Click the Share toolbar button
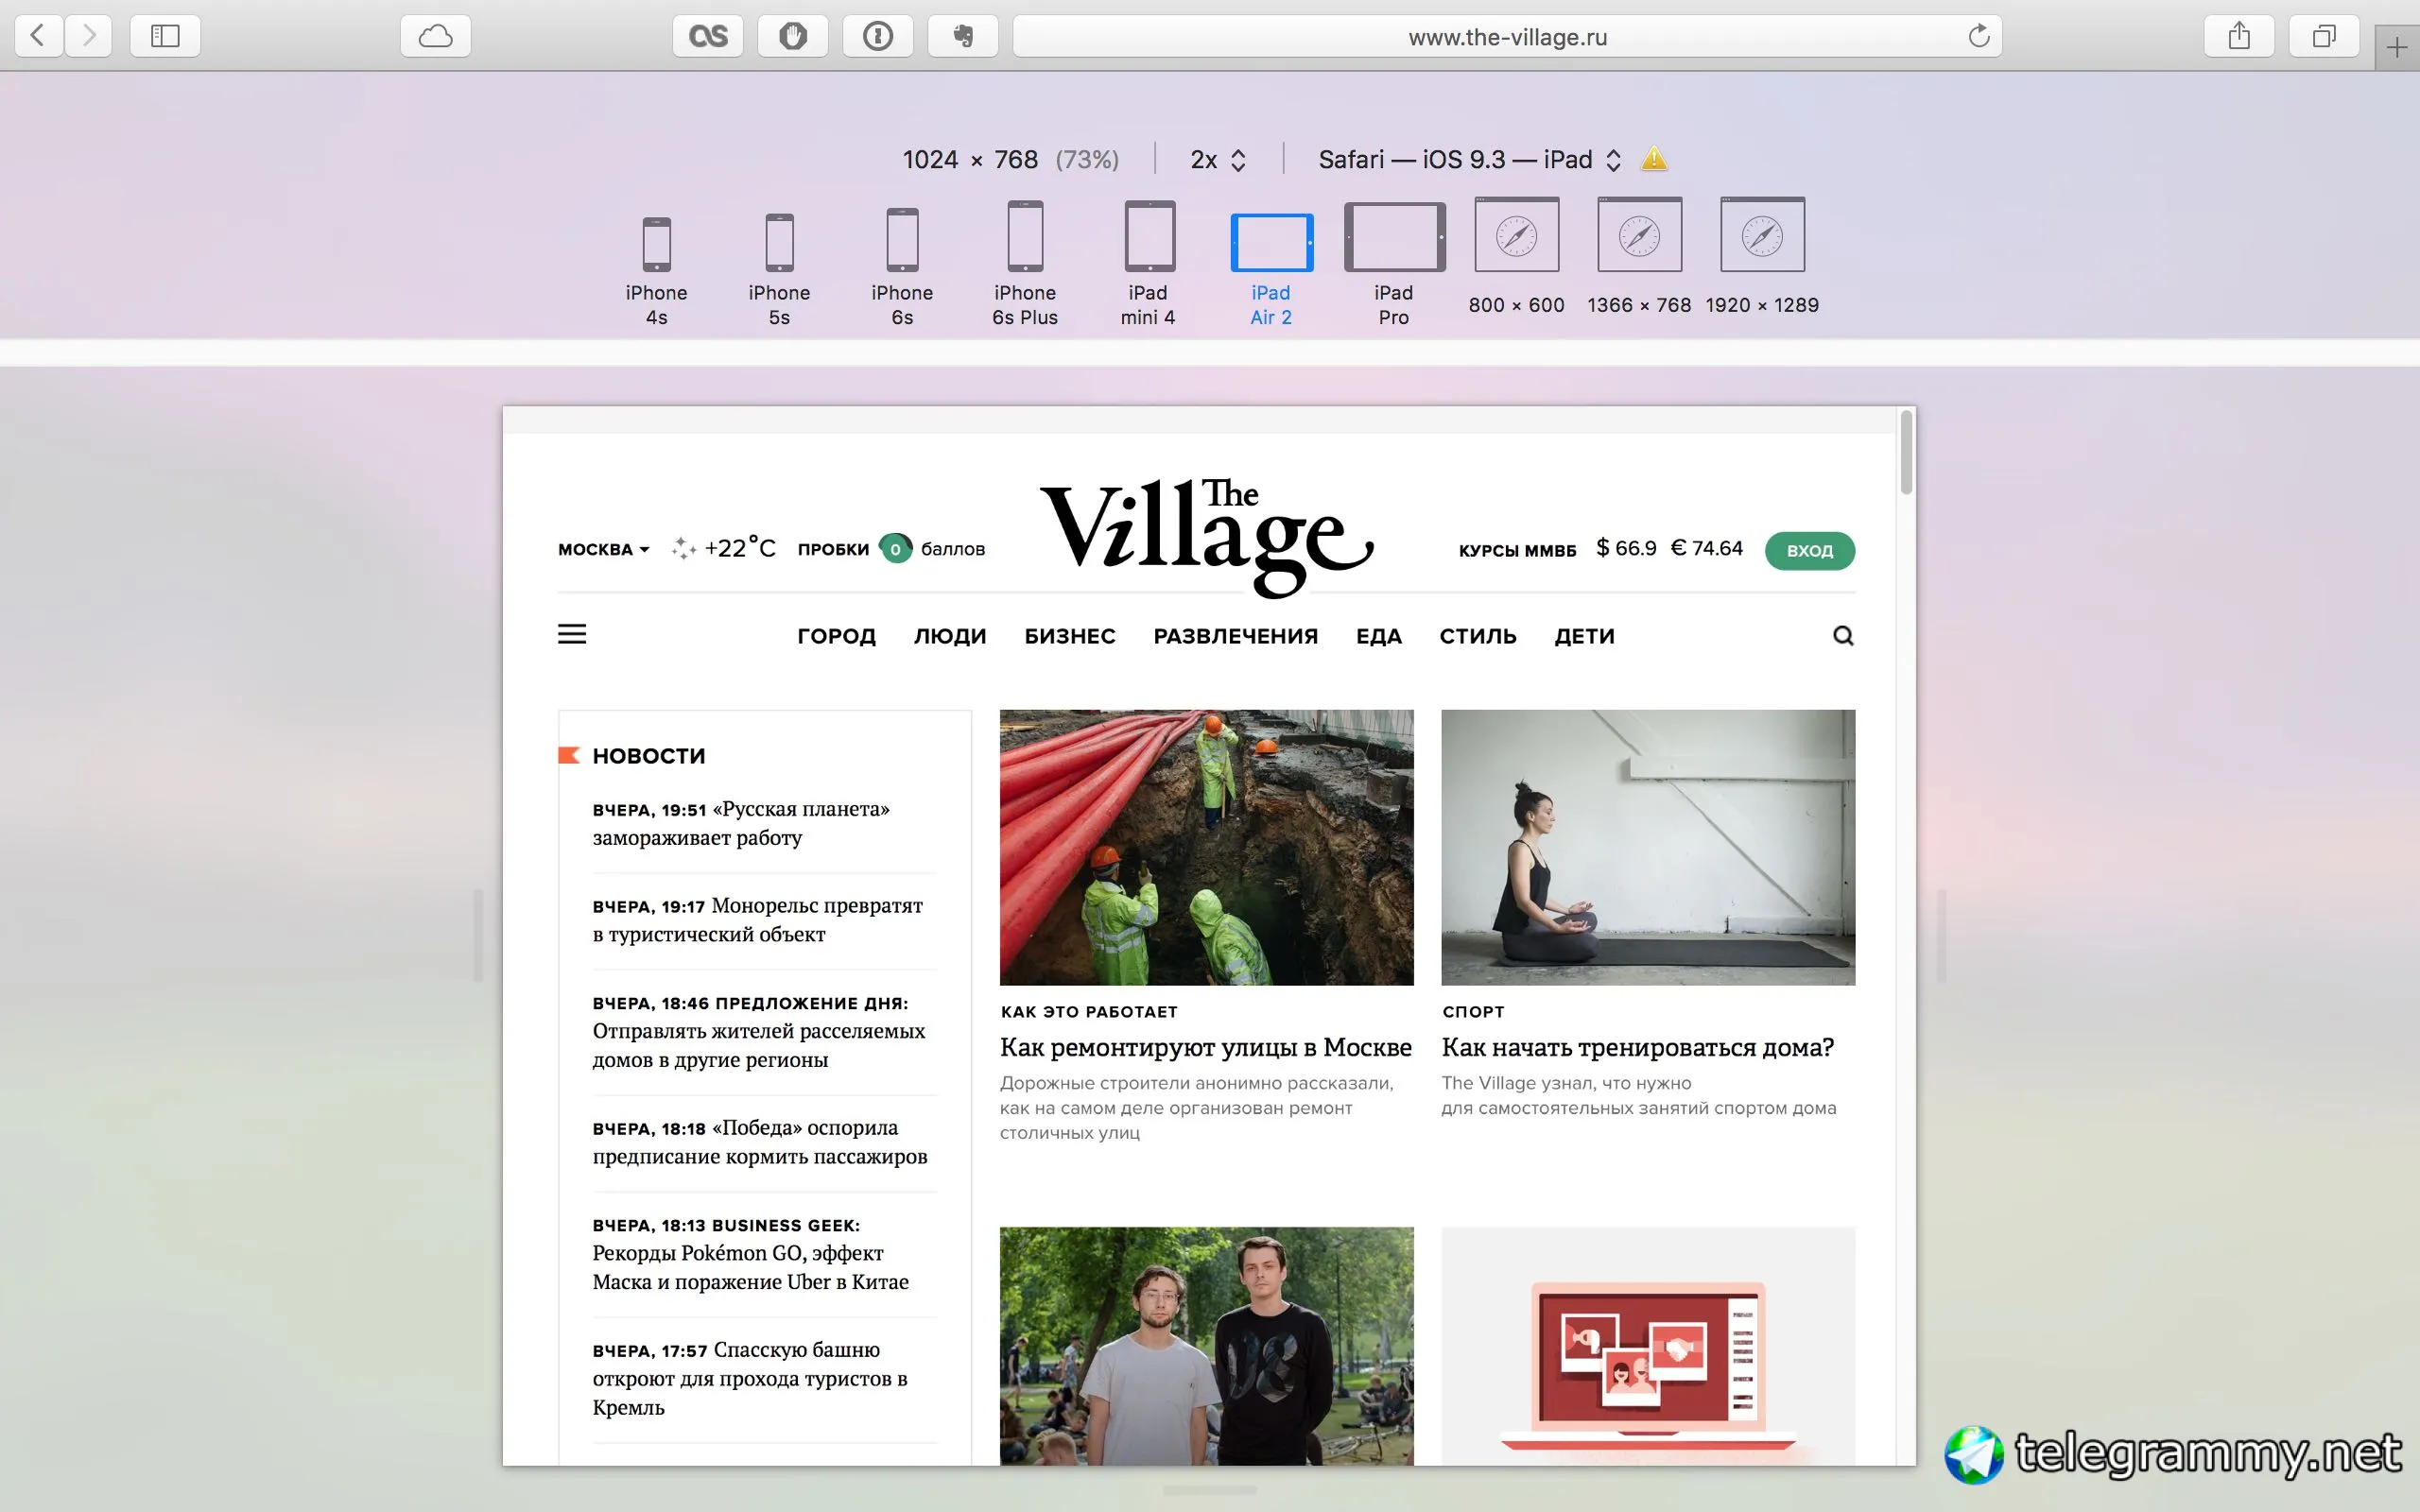Screen dimensions: 2420x1512 pyautogui.click(x=2239, y=37)
